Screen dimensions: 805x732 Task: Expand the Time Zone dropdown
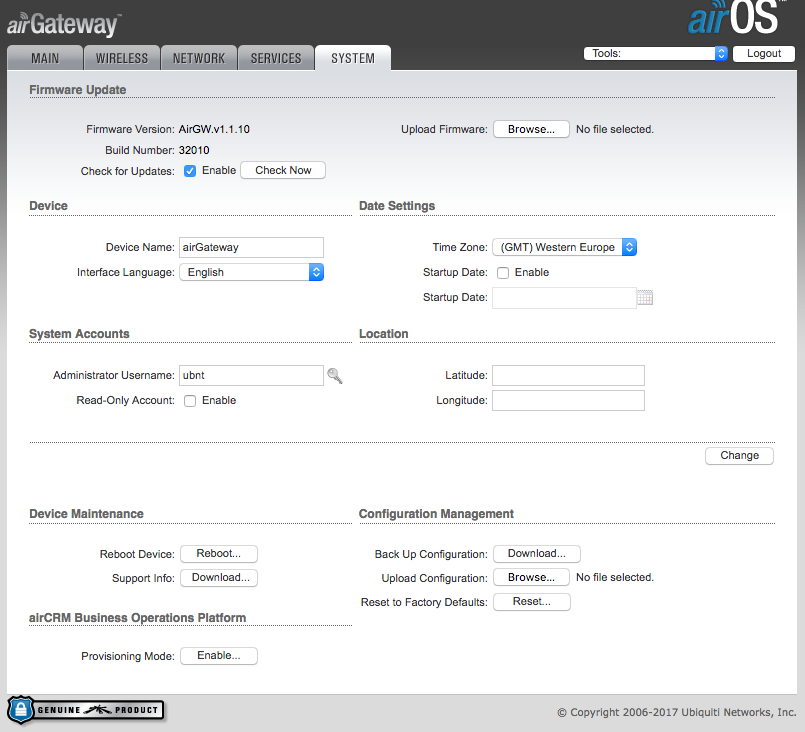[565, 247]
